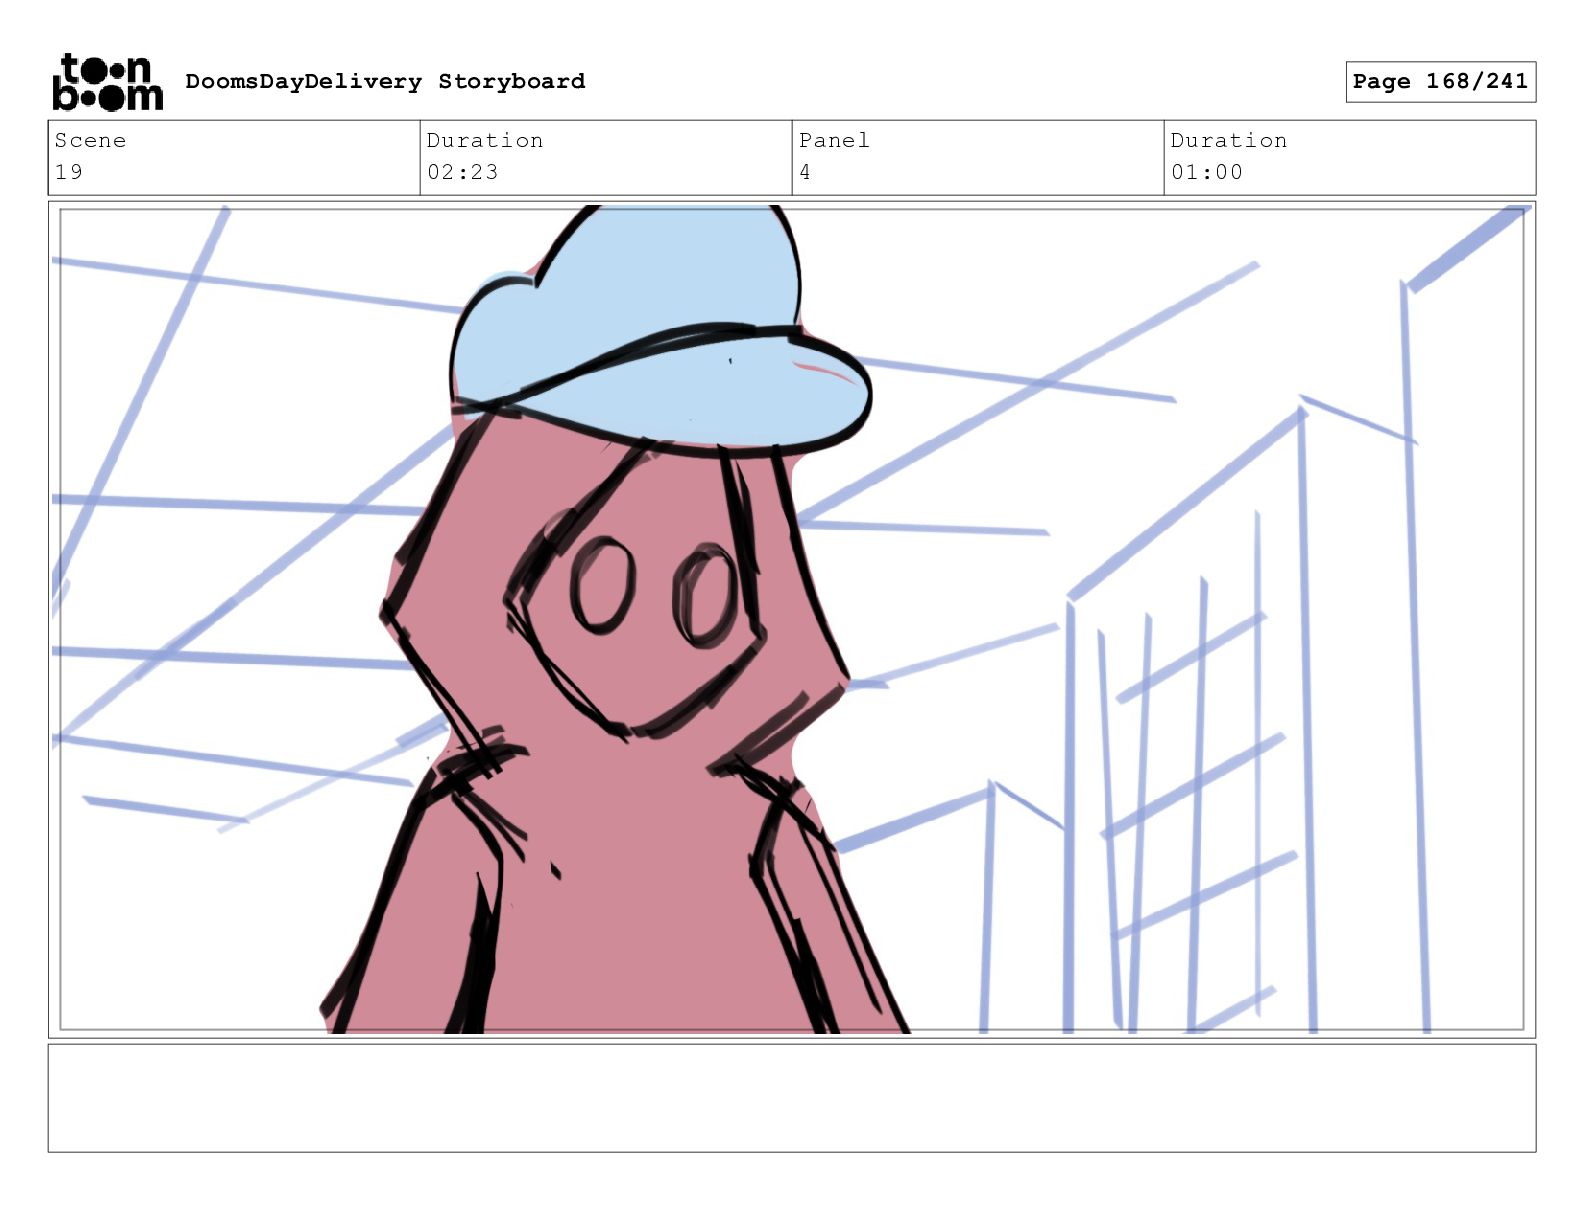Select the DoomsDayDelivery Storyboard title text
This screenshot has width=1584, height=1224.
tap(385, 82)
